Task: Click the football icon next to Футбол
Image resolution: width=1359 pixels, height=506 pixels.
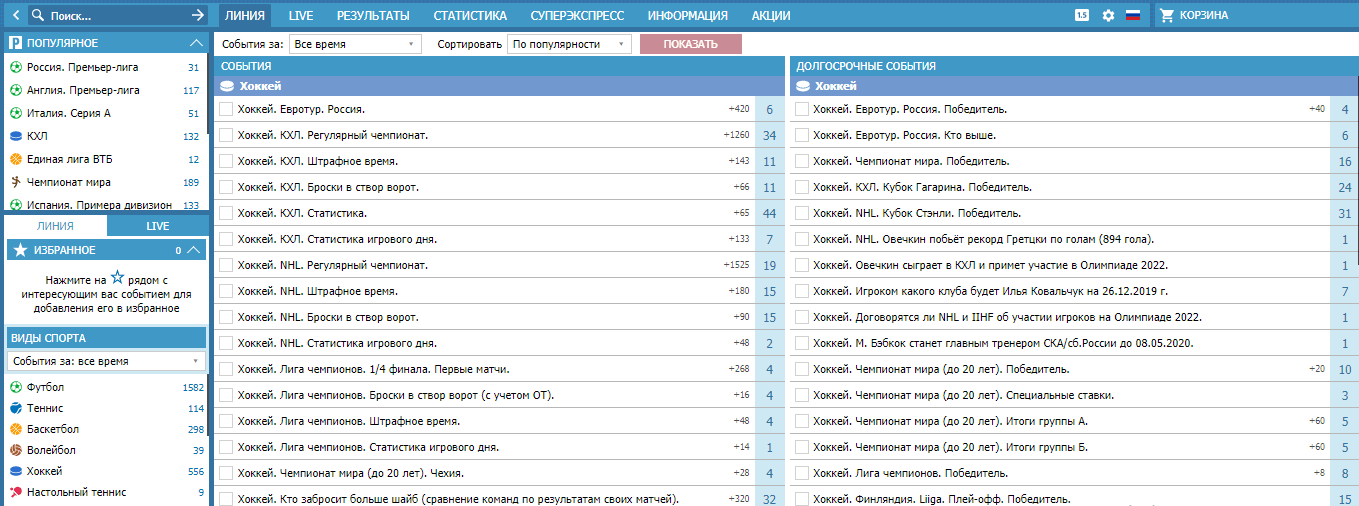Action: [15, 387]
